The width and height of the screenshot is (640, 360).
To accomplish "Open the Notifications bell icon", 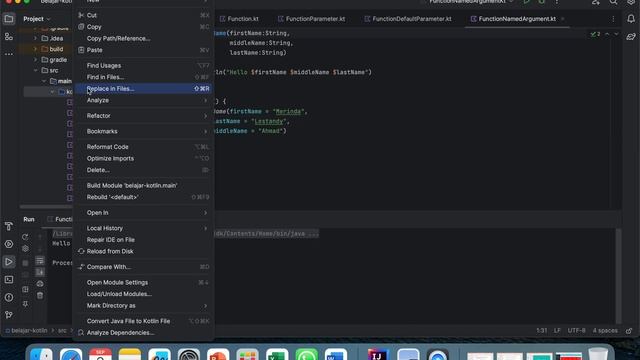I will coord(631,19).
